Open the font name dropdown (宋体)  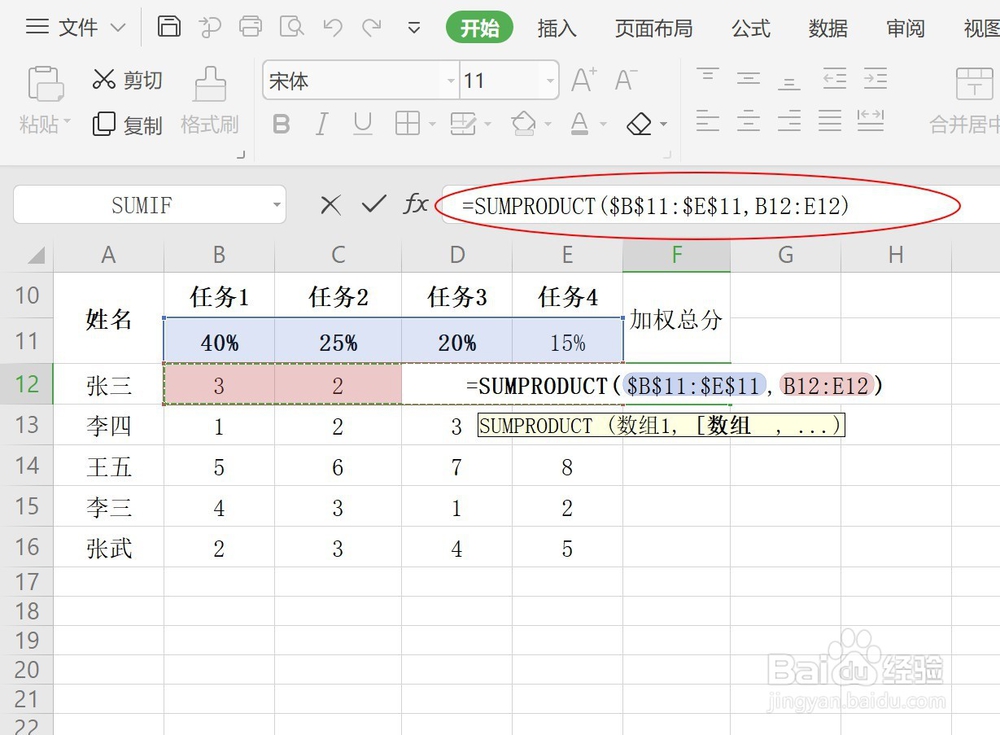click(449, 80)
